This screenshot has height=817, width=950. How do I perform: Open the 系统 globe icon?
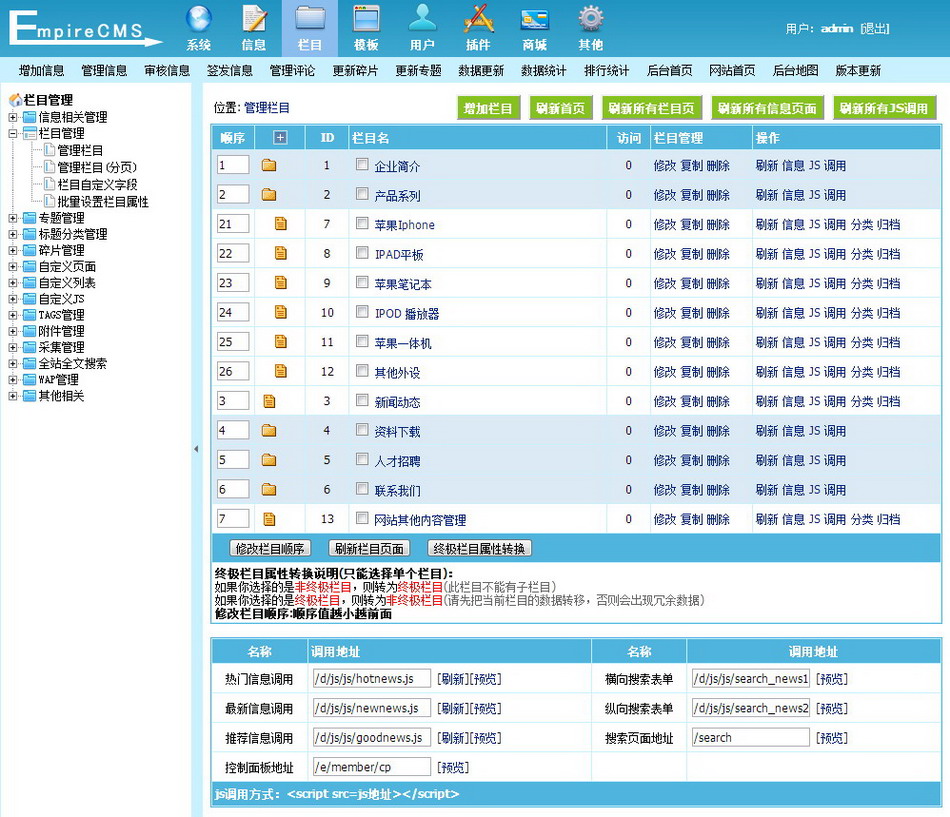pos(199,19)
